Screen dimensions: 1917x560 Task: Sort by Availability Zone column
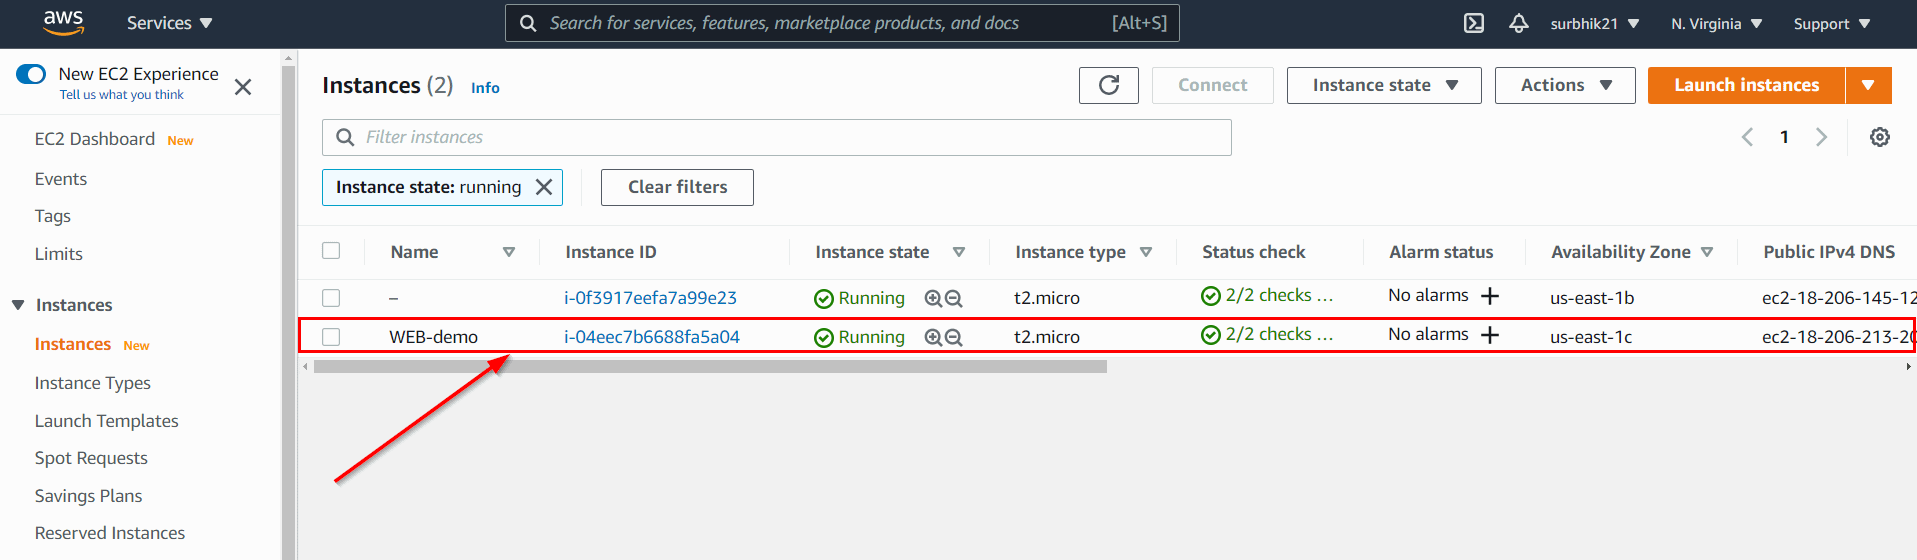coord(1707,252)
